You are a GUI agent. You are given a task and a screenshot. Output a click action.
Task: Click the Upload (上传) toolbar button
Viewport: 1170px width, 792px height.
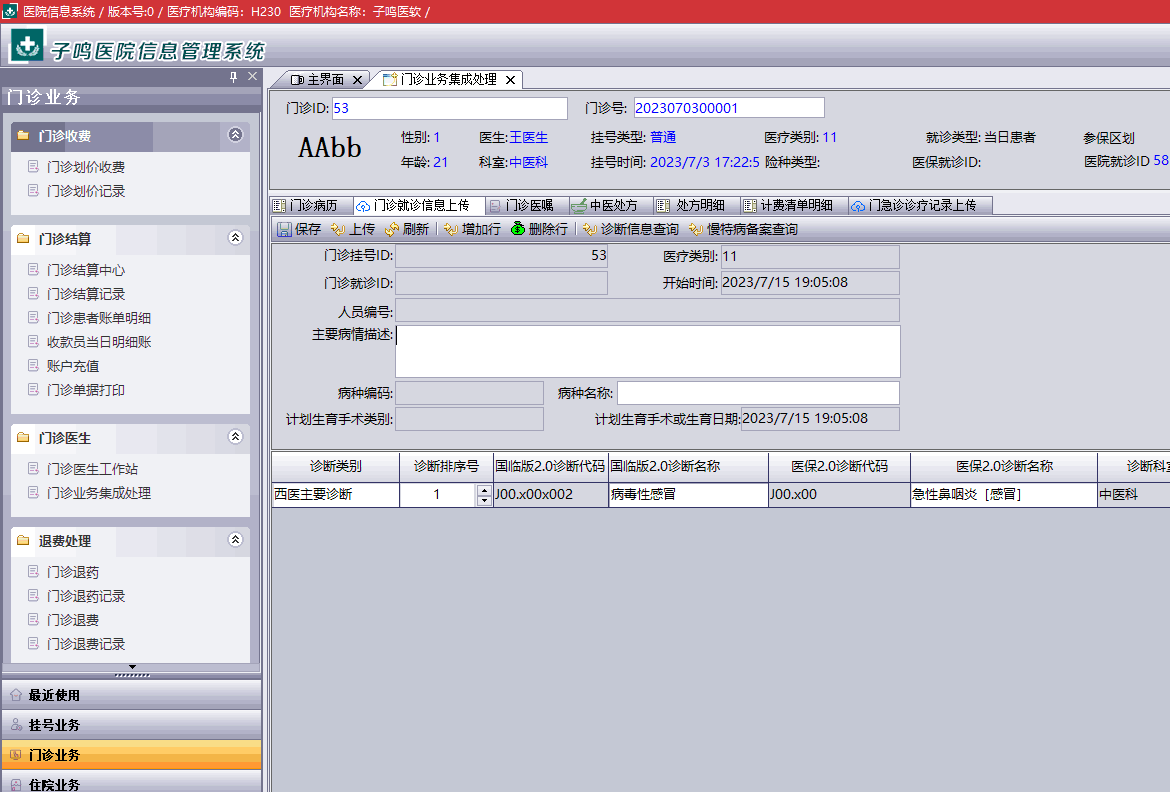[353, 229]
